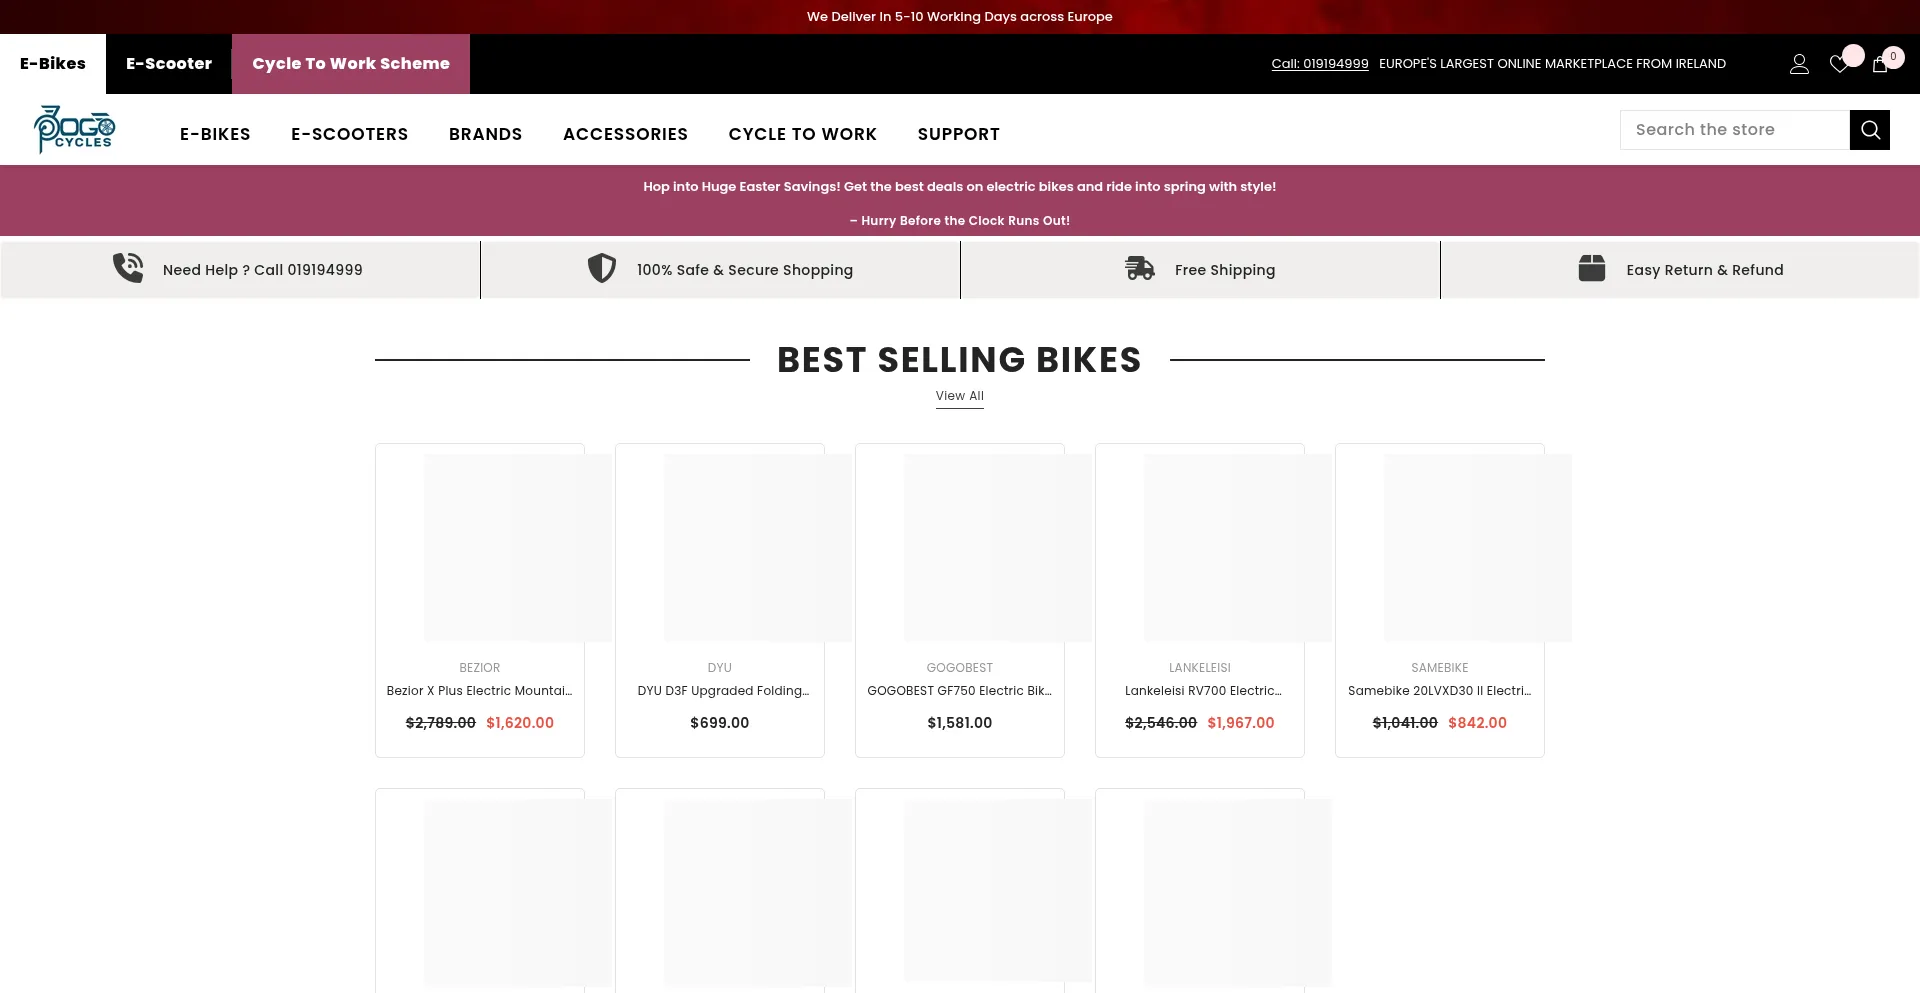The image size is (1920, 993).
Task: Click the 100% Safe & Secure Shopping text
Action: coord(745,270)
